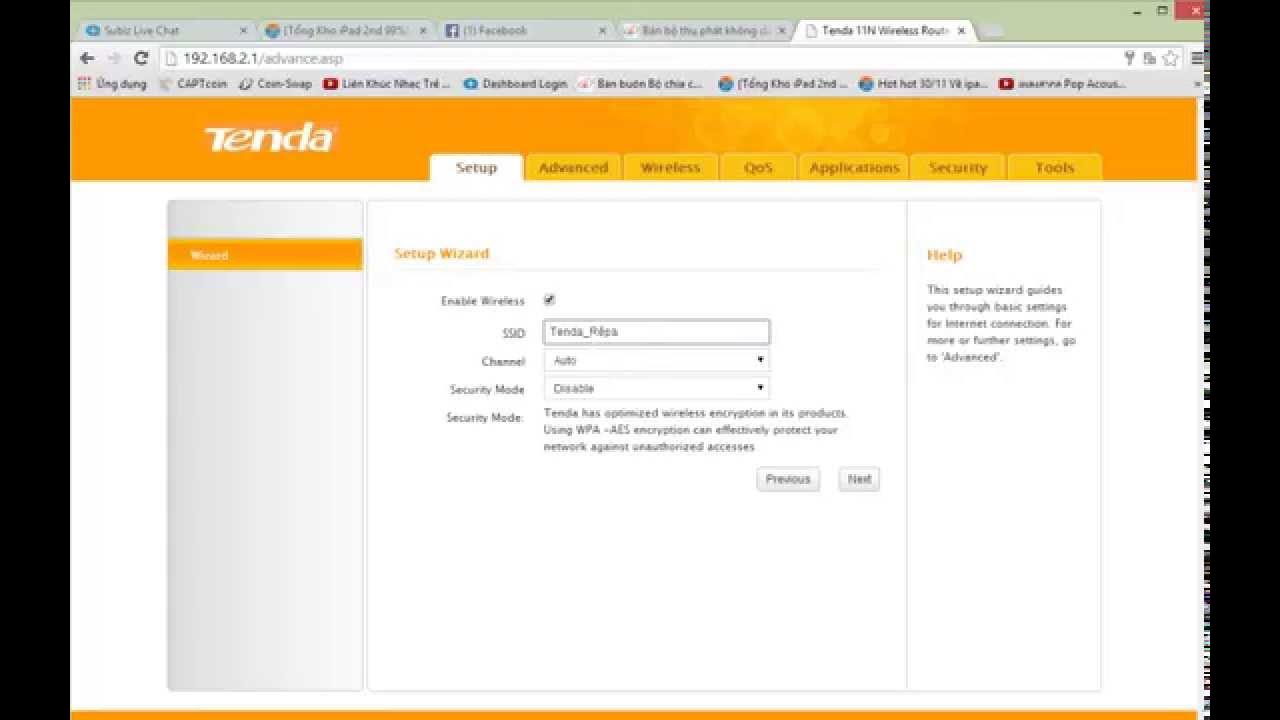Switch to Tổng Kho iPad 2nd browser tab
Screen dimensions: 1280x720
(x=345, y=31)
